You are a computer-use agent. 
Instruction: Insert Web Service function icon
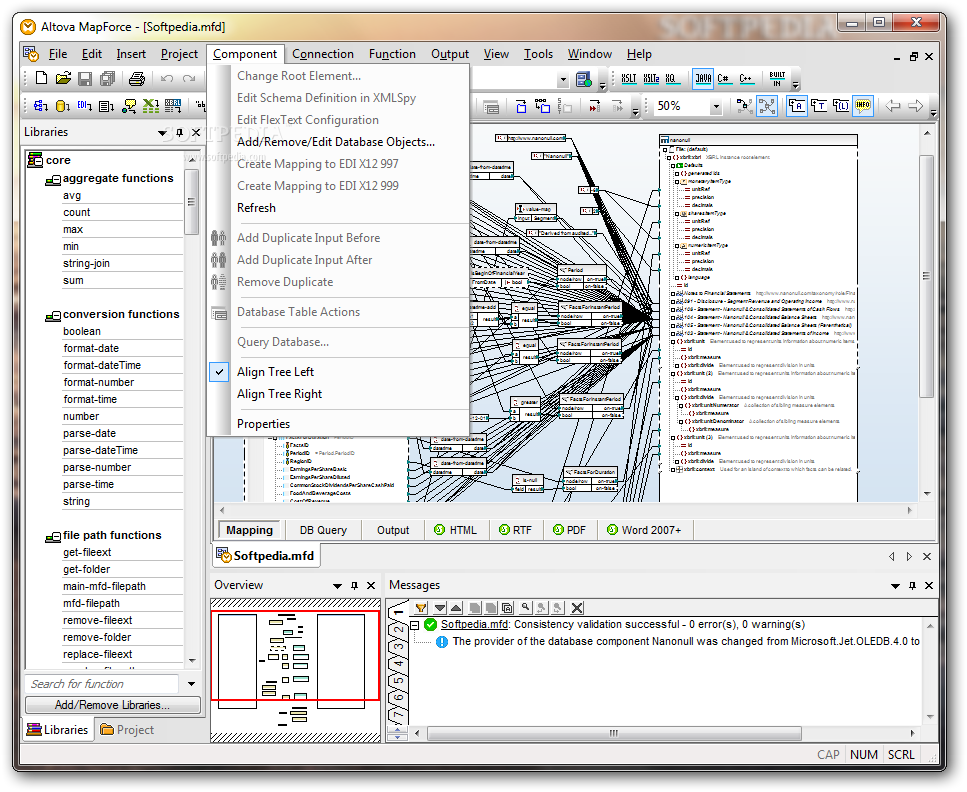coord(129,106)
